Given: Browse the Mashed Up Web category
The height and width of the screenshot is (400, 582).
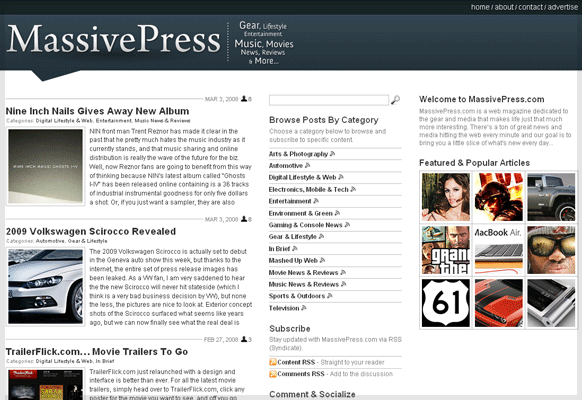Looking at the screenshot, I should click(293, 261).
